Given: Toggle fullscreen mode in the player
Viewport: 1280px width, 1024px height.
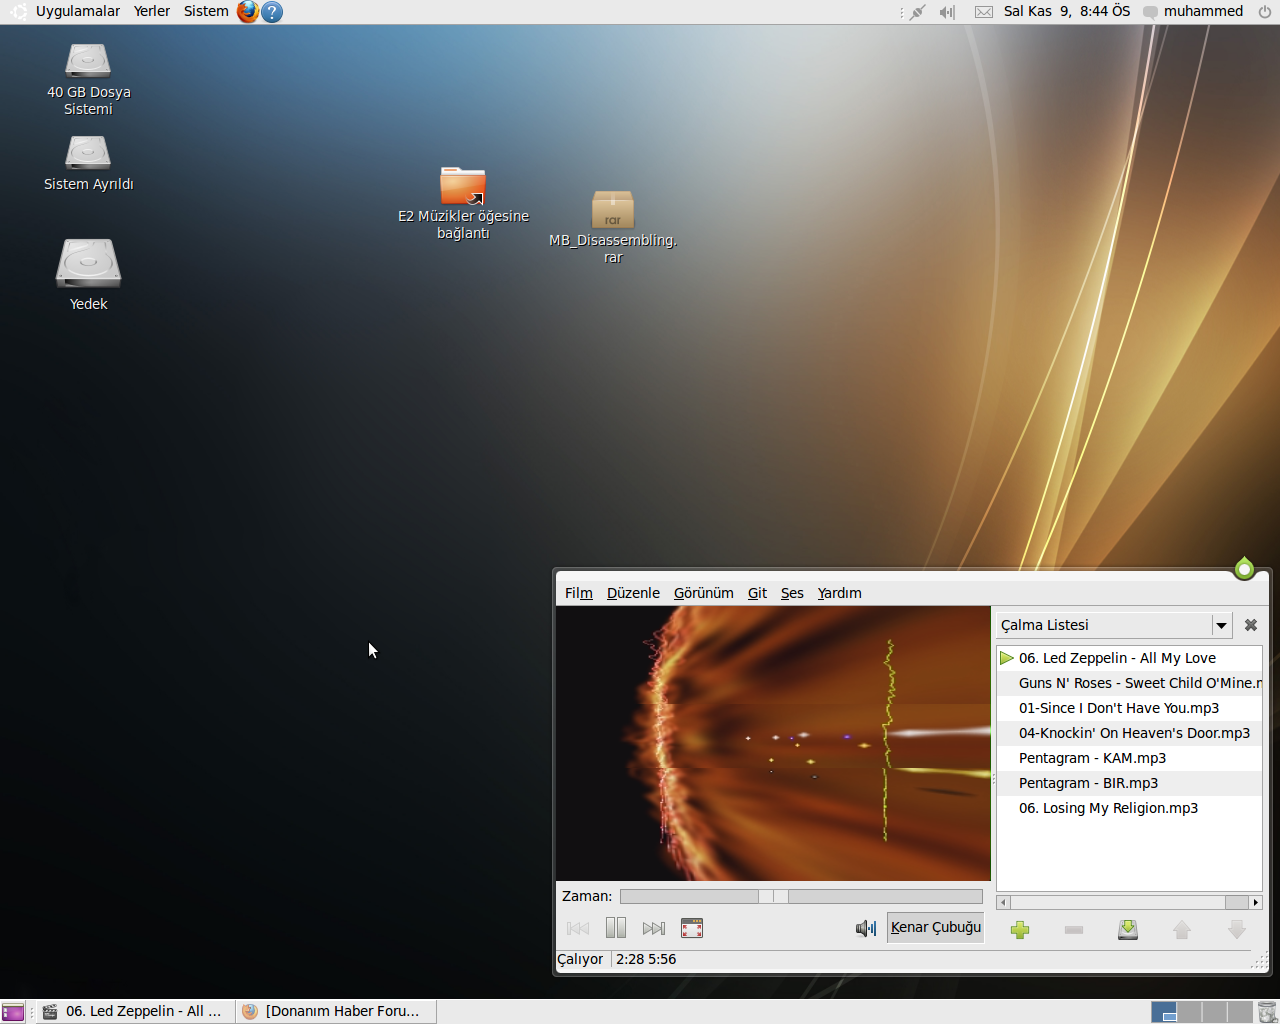Looking at the screenshot, I should coord(692,928).
